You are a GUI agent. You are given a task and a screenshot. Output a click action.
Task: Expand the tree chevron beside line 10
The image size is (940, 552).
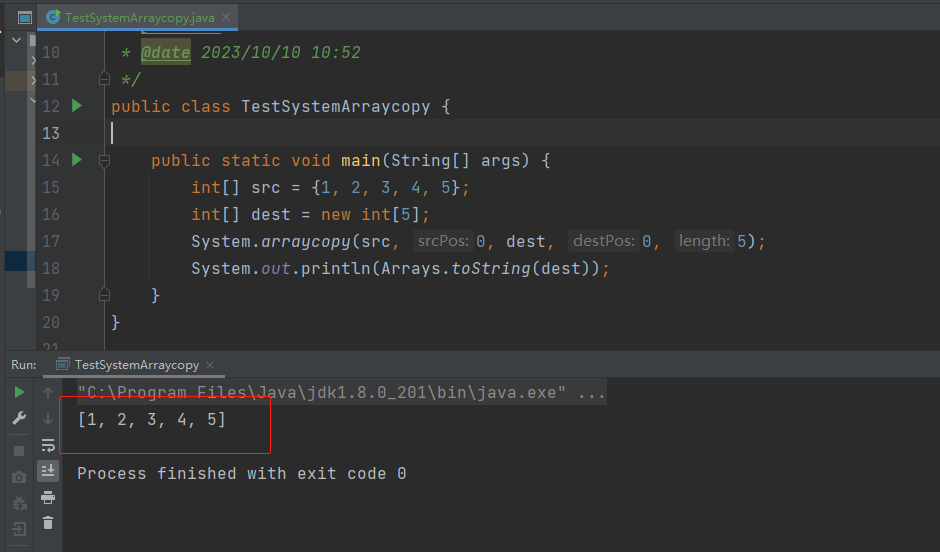(x=34, y=60)
